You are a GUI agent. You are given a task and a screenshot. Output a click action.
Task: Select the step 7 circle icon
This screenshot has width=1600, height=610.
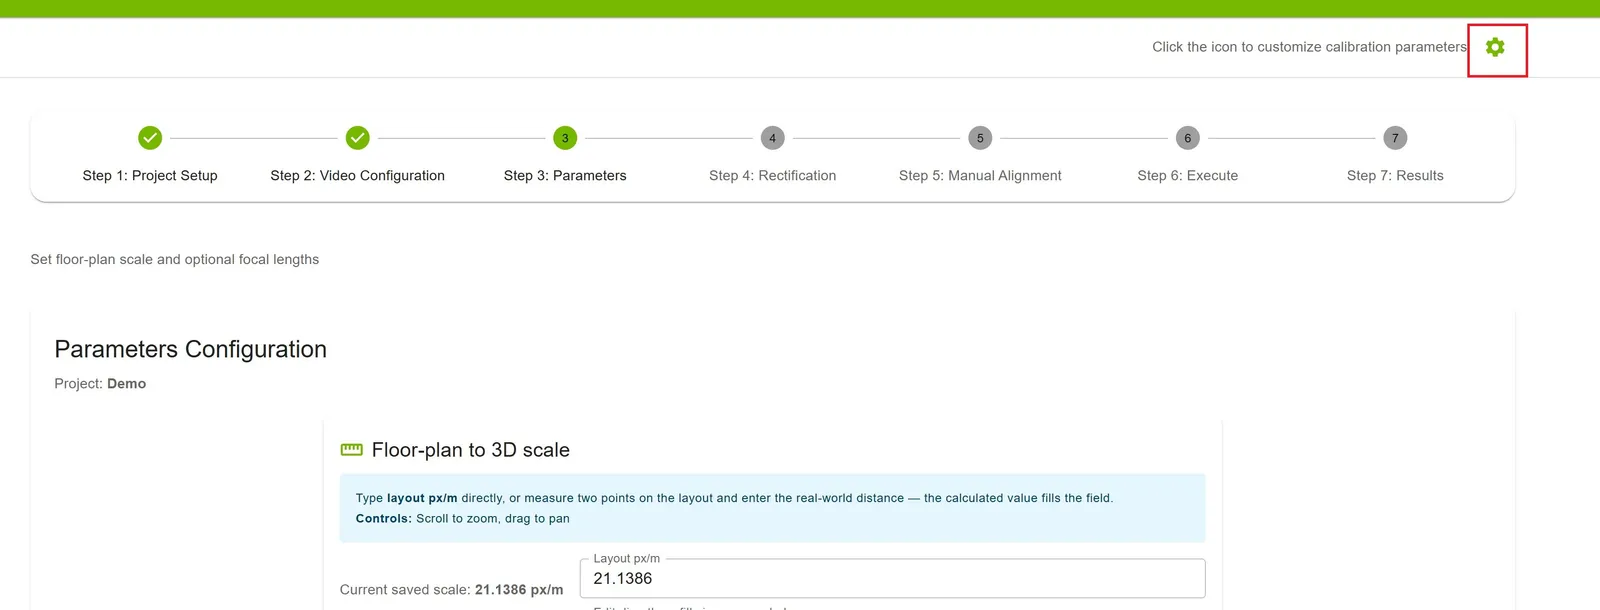click(1395, 138)
